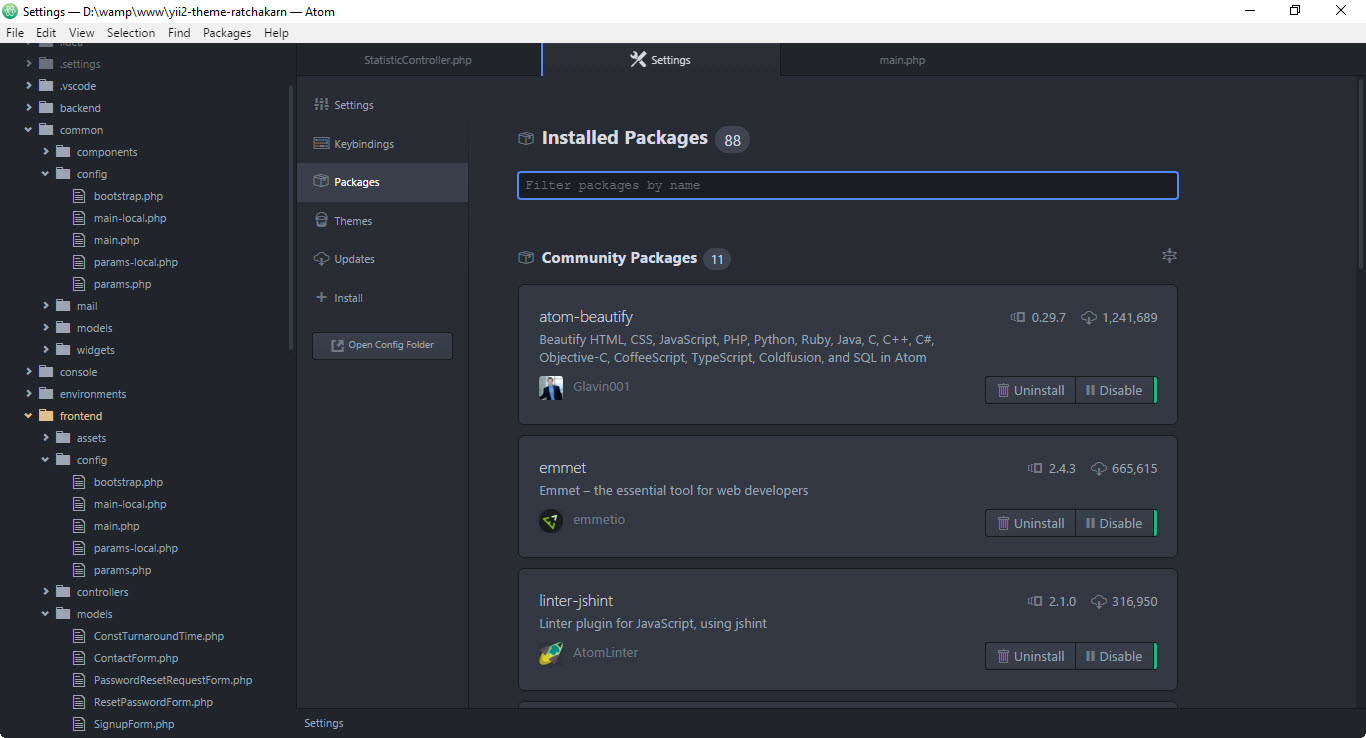Switch to StatisticController.php tab

click(418, 60)
